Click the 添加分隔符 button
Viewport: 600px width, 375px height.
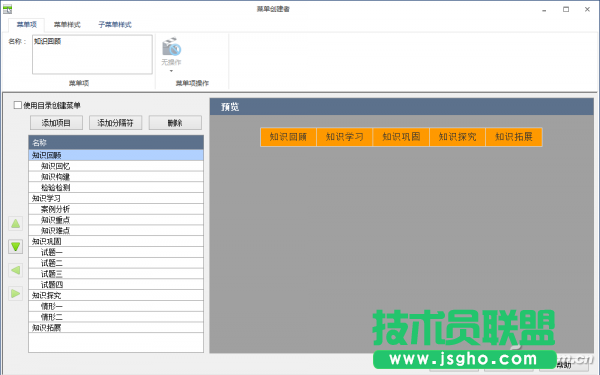pos(116,123)
